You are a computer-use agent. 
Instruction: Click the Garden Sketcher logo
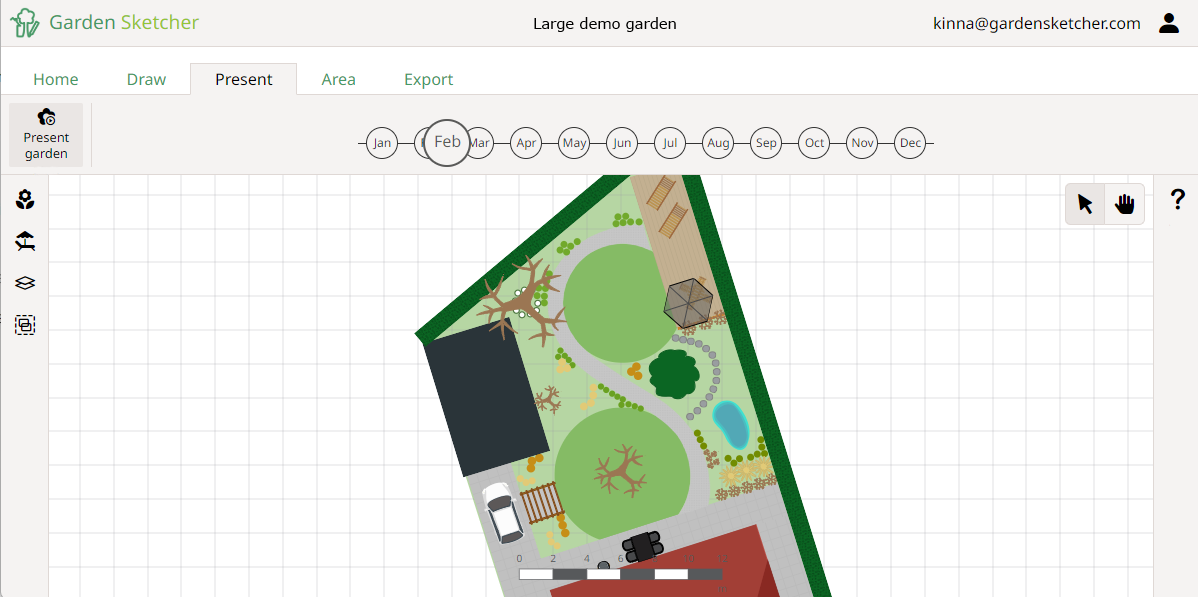click(105, 23)
